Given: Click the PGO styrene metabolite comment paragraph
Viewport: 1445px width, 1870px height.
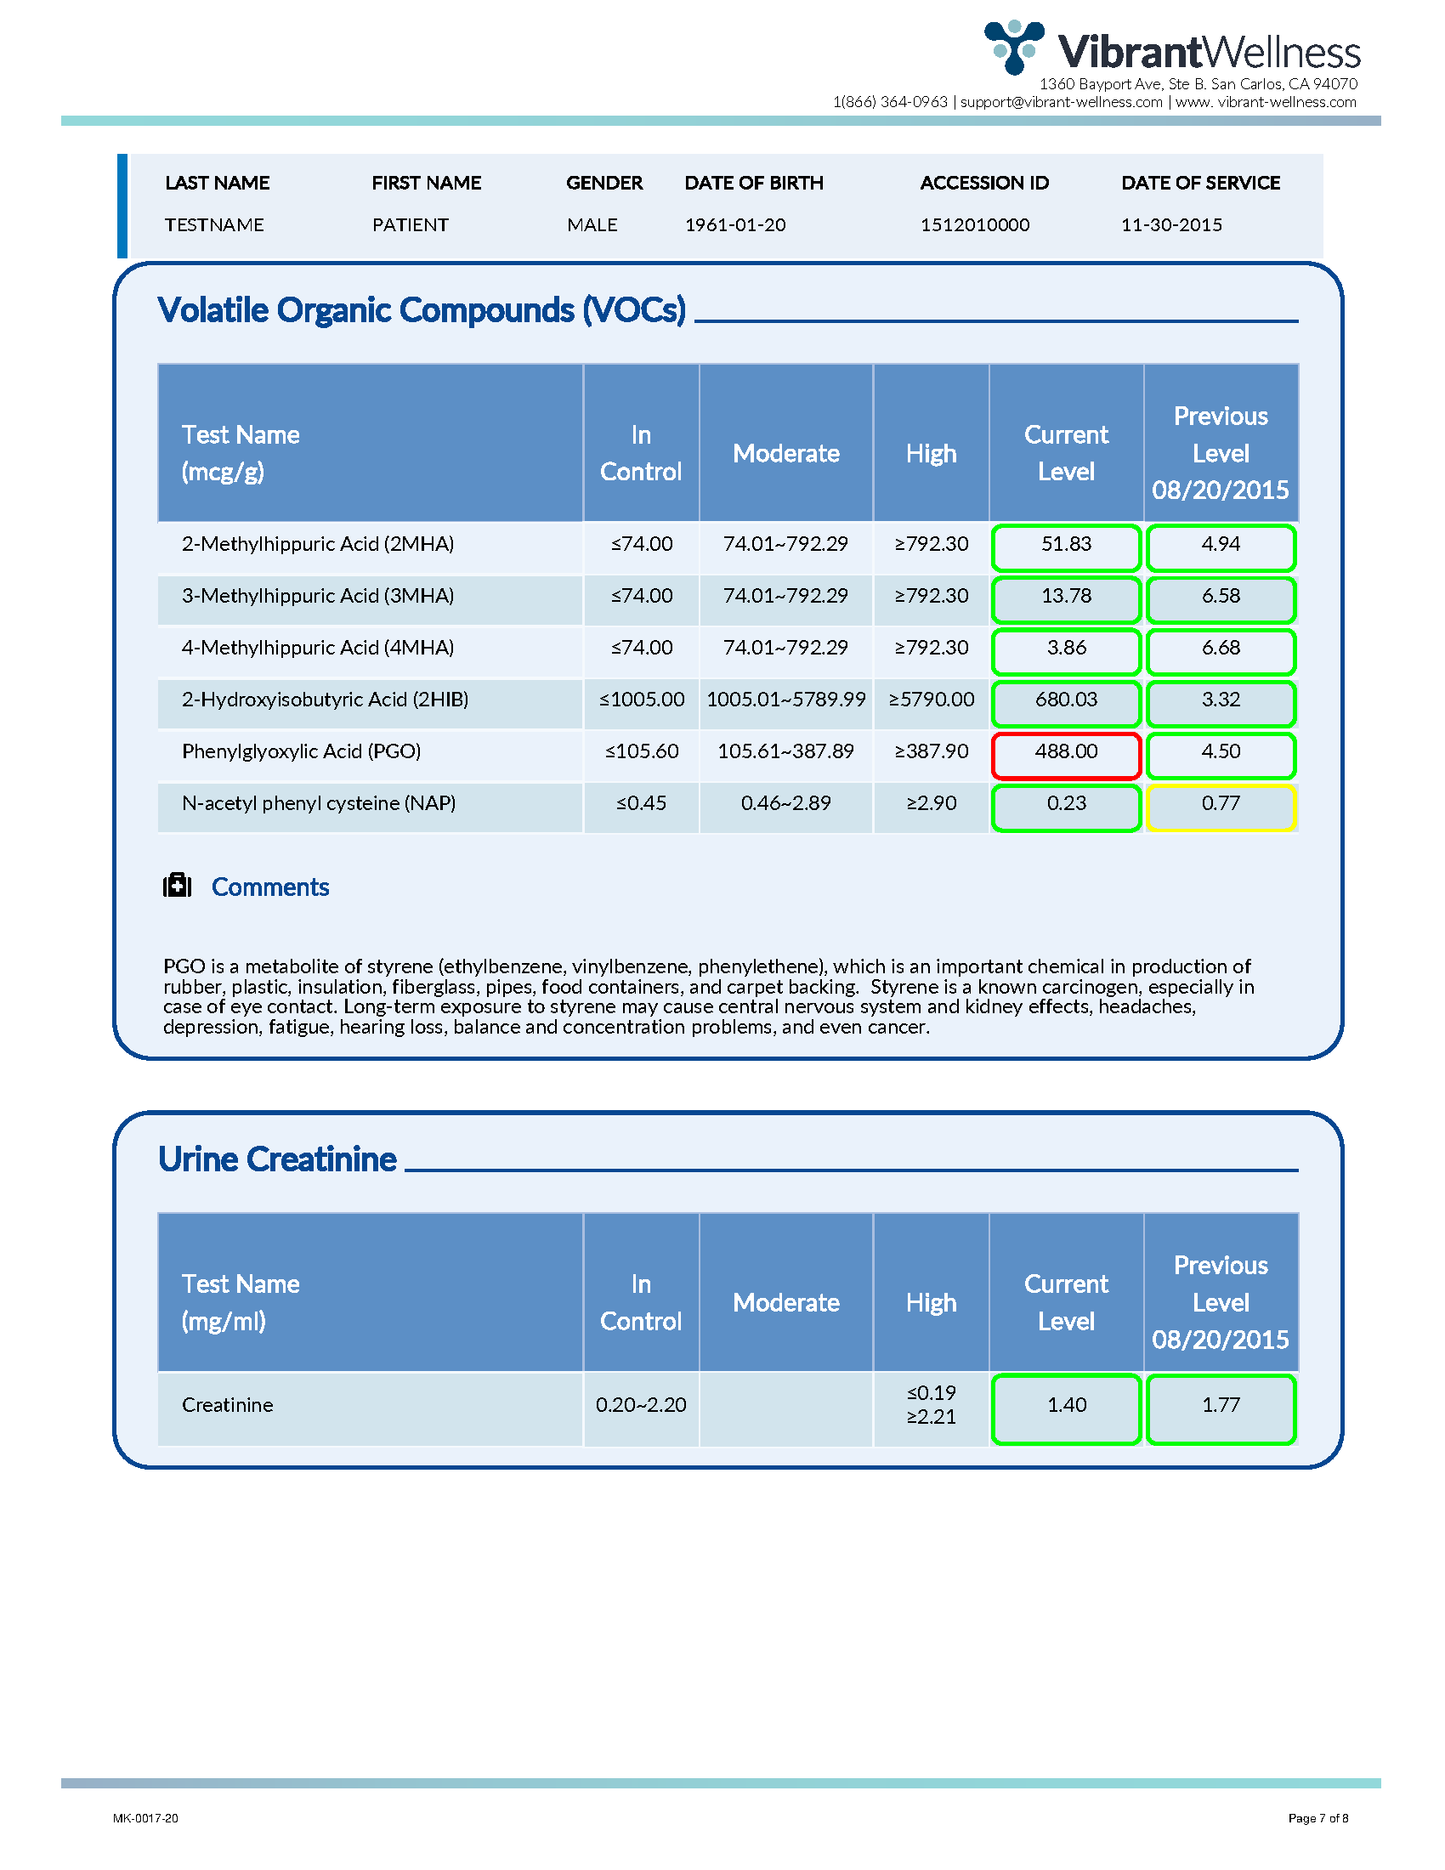Looking at the screenshot, I should pyautogui.click(x=710, y=996).
